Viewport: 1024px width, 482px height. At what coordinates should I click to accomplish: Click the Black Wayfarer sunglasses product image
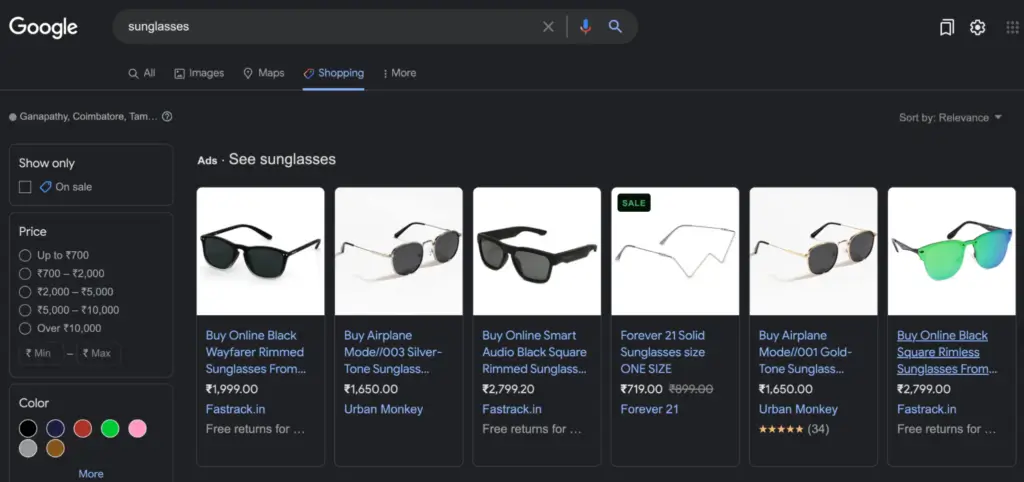point(261,251)
